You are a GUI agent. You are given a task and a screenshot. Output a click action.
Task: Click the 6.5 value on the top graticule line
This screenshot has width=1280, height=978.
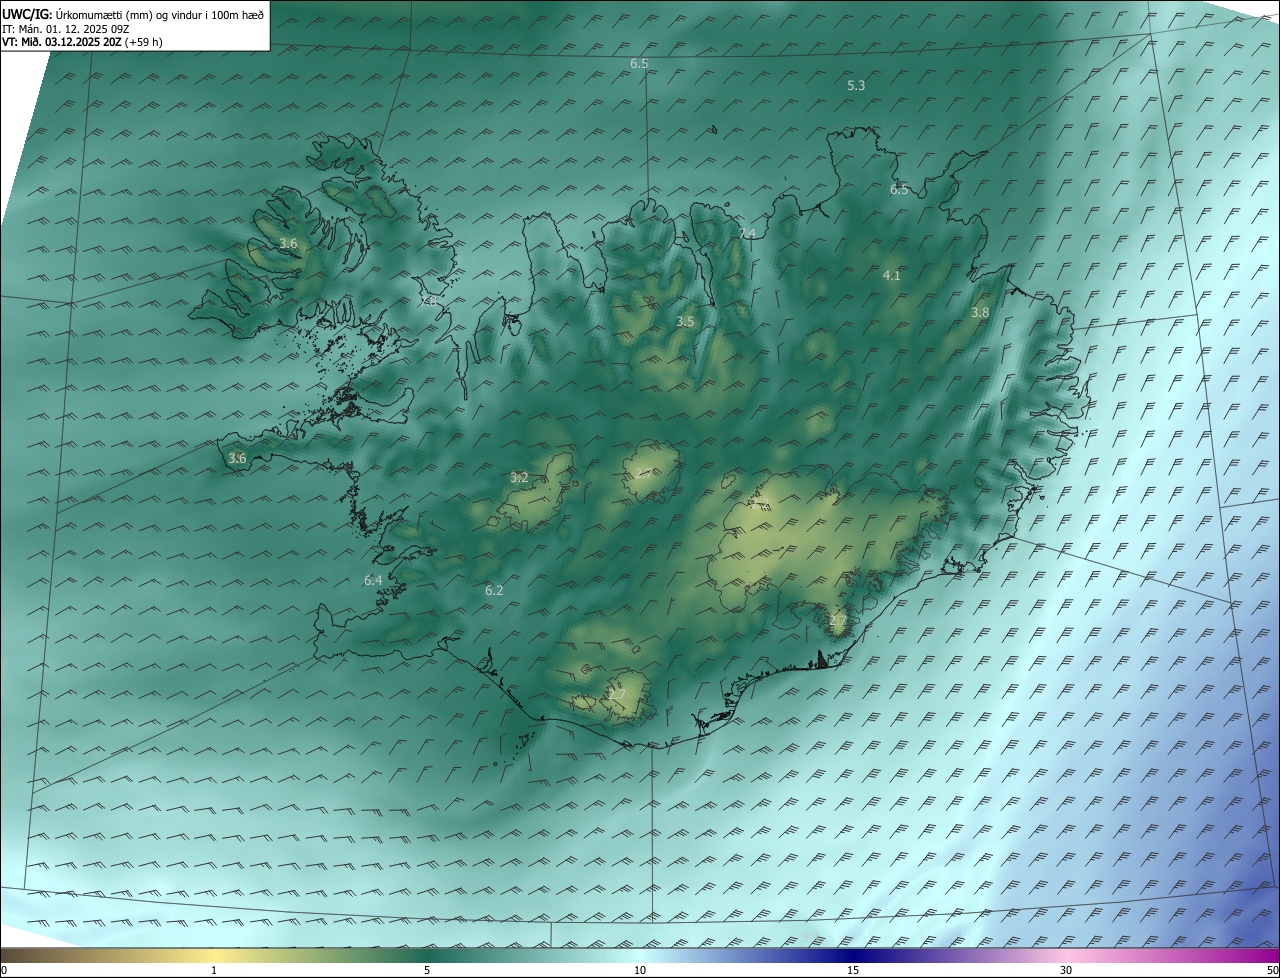click(x=639, y=64)
